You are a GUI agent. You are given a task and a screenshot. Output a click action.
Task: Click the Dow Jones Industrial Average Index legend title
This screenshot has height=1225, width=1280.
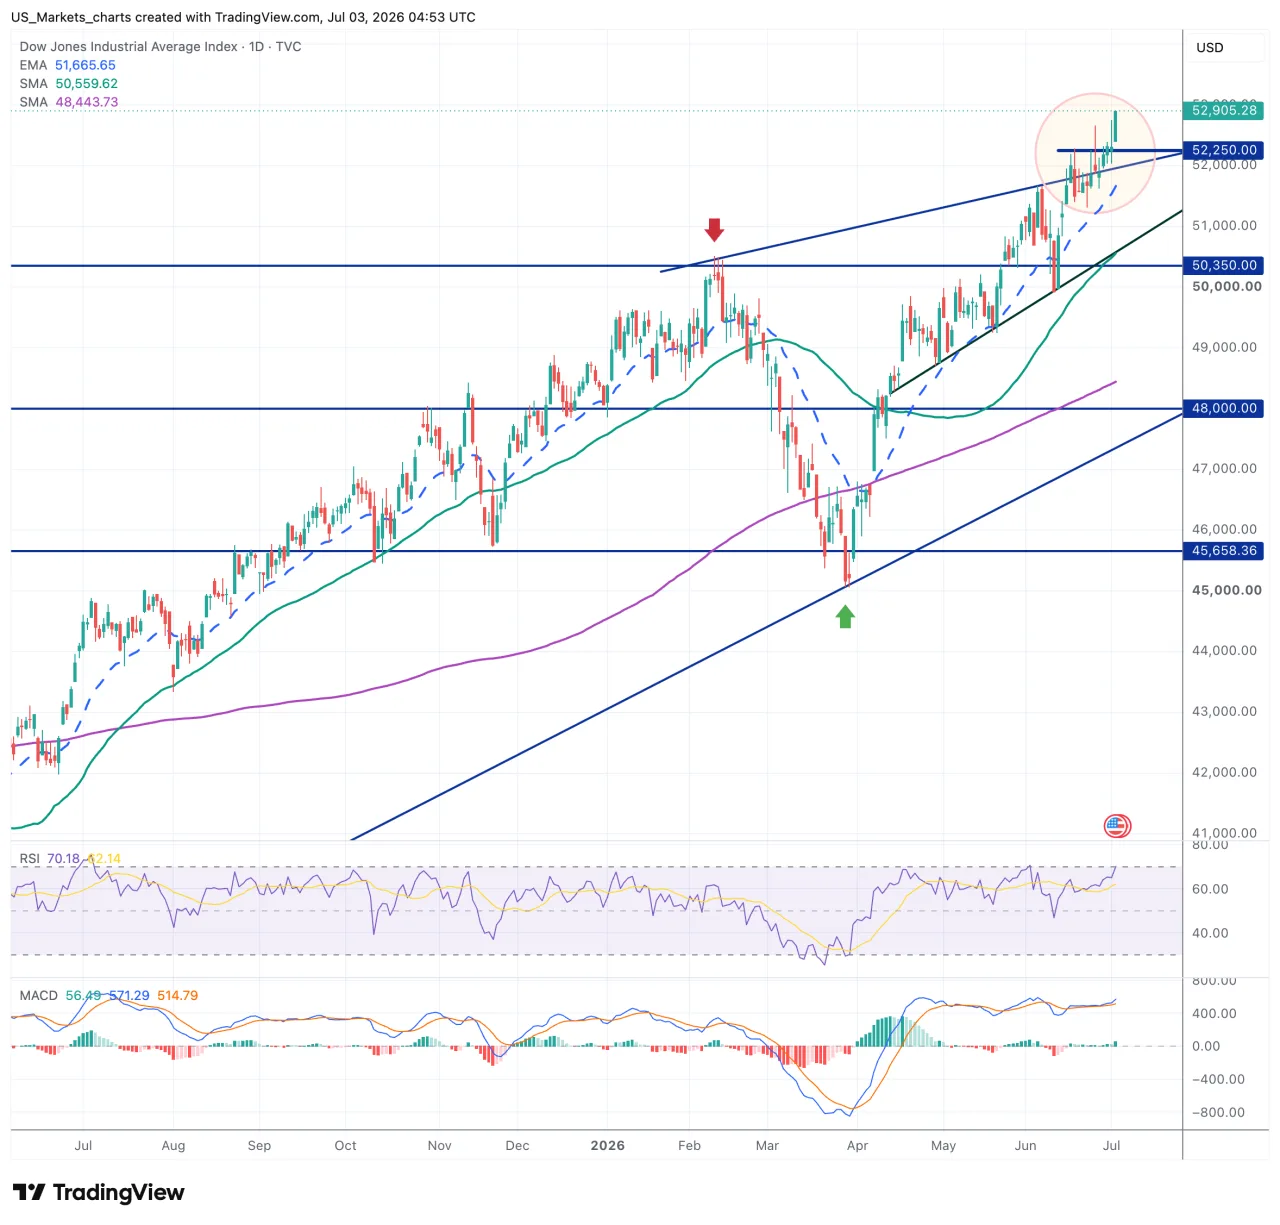click(x=160, y=46)
